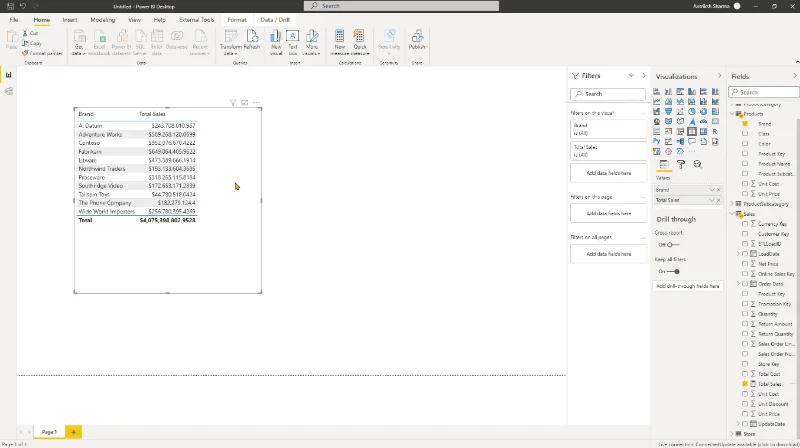The image size is (800, 448).
Task: Open Quick measure dialog
Action: pos(360,42)
